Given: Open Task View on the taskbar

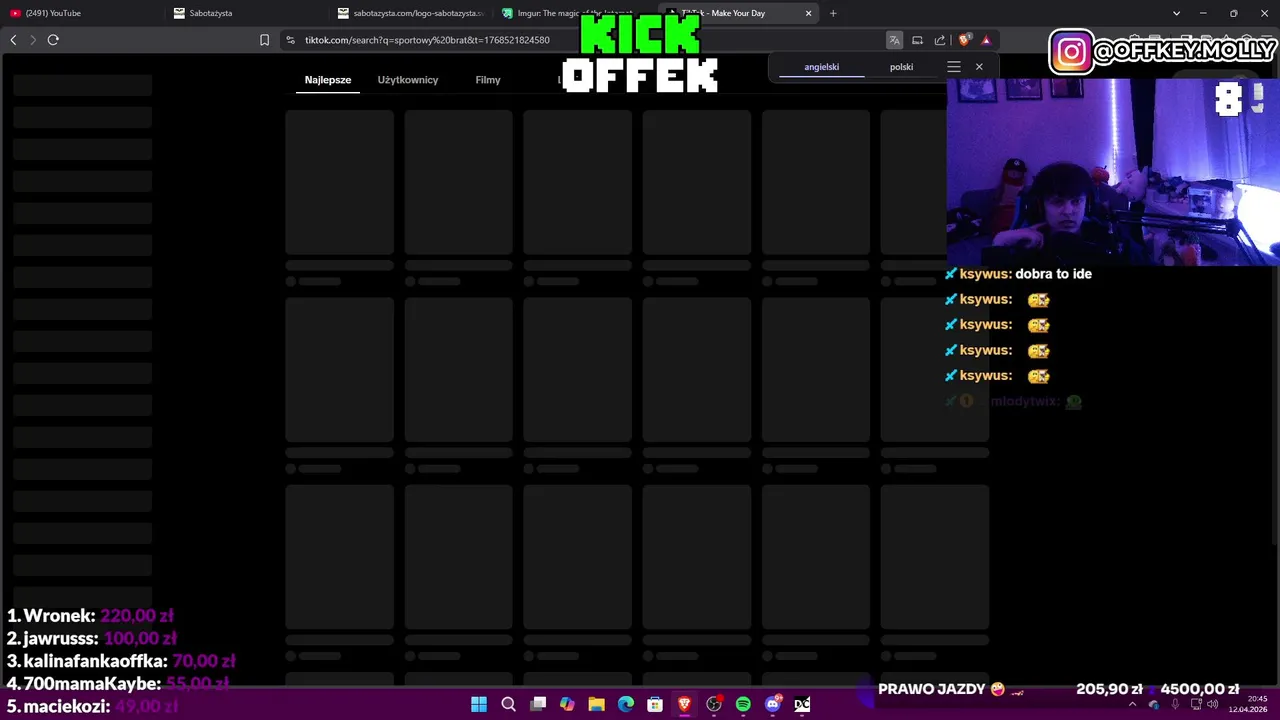Looking at the screenshot, I should (x=538, y=704).
